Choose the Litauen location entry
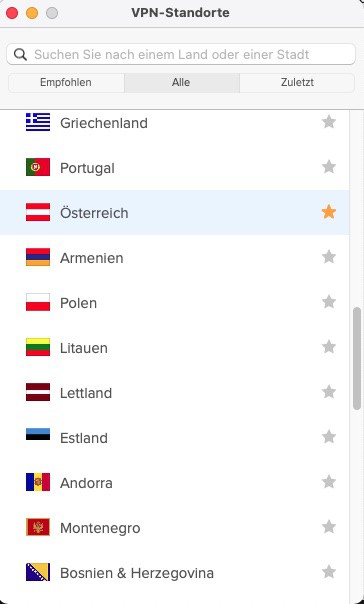364x604 pixels. [x=174, y=347]
